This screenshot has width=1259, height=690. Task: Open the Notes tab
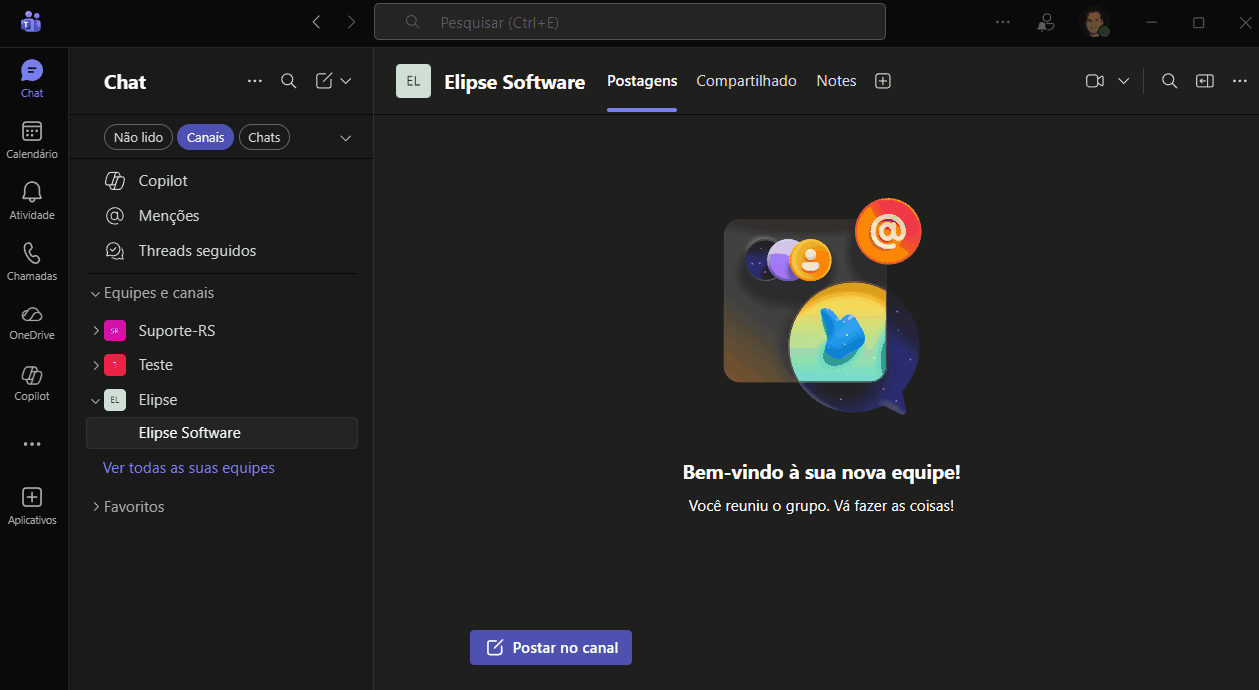coord(836,81)
